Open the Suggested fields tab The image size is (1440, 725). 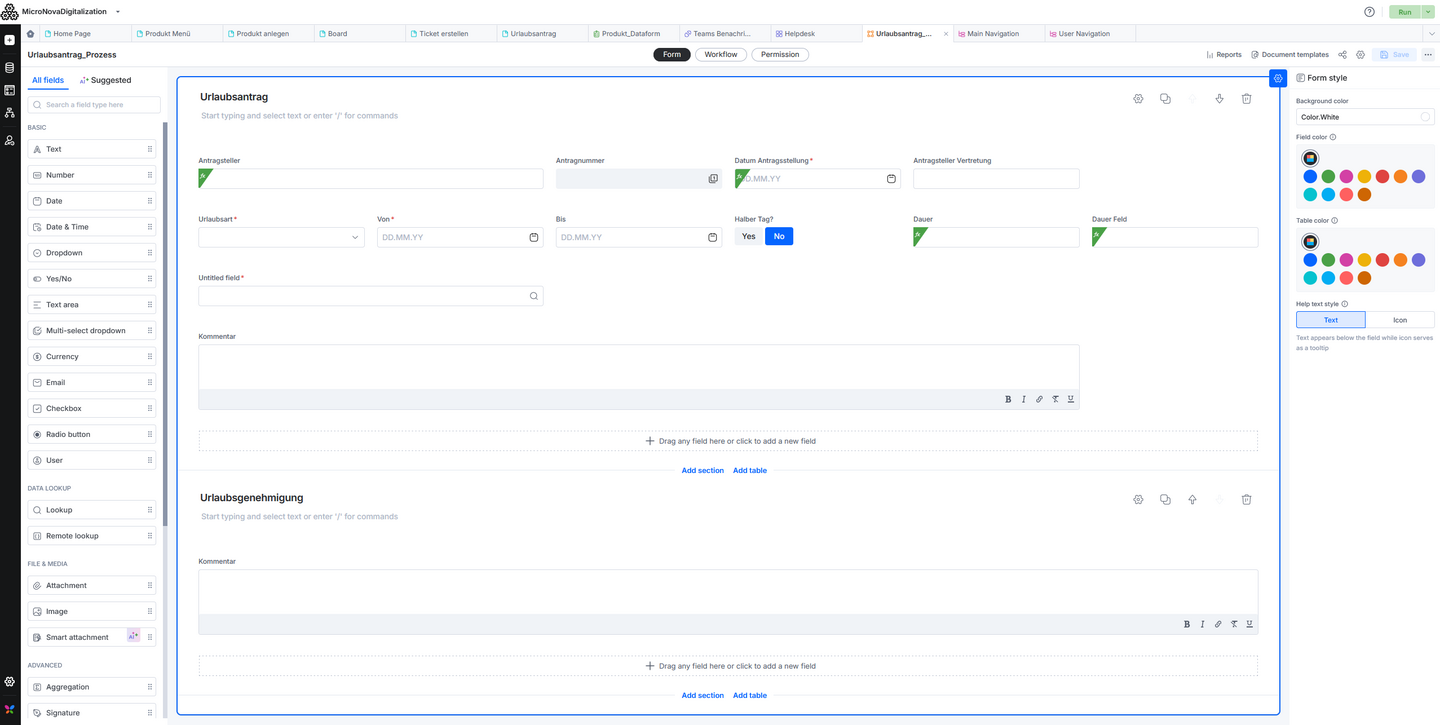(105, 80)
